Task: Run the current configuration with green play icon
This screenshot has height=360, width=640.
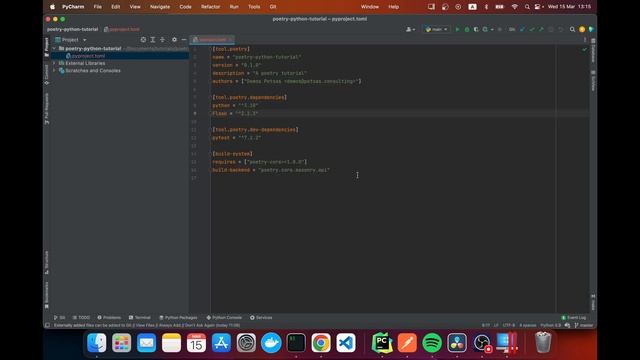Action: (457, 29)
